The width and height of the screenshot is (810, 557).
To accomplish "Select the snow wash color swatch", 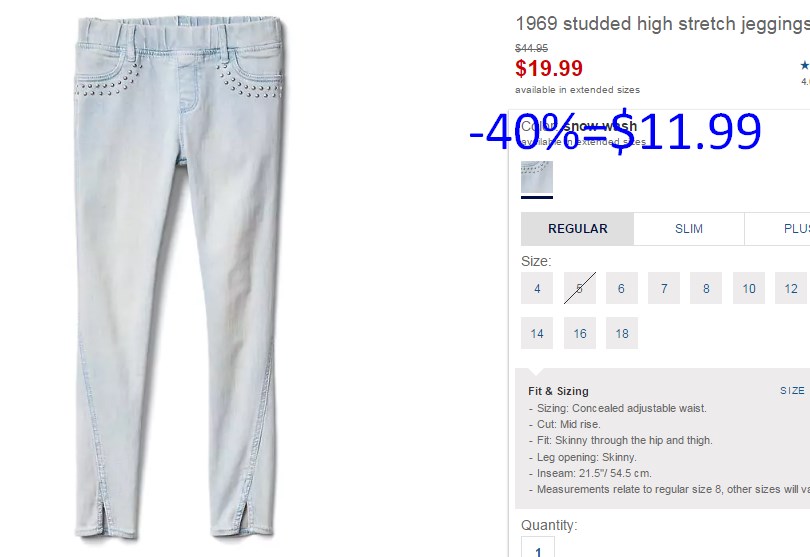I will click(x=537, y=177).
